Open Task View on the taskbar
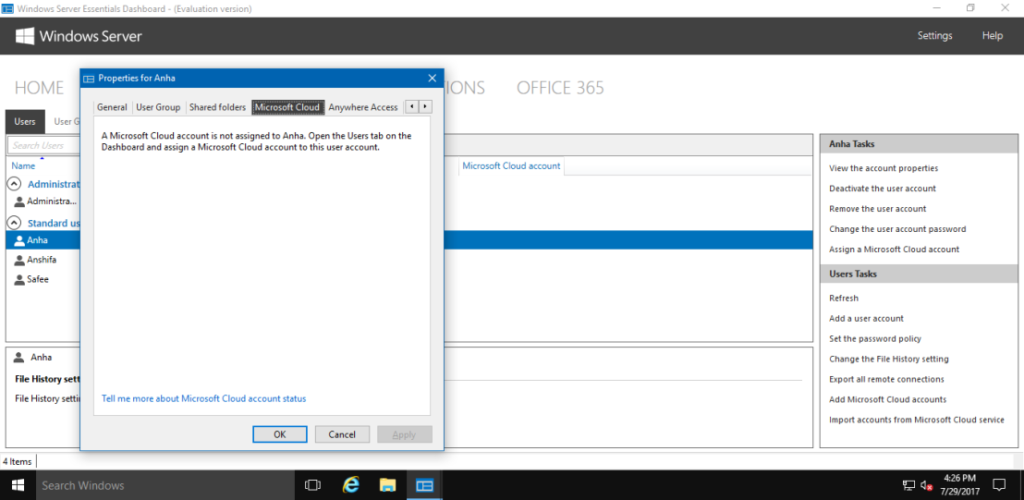1024x500 pixels. click(x=313, y=485)
